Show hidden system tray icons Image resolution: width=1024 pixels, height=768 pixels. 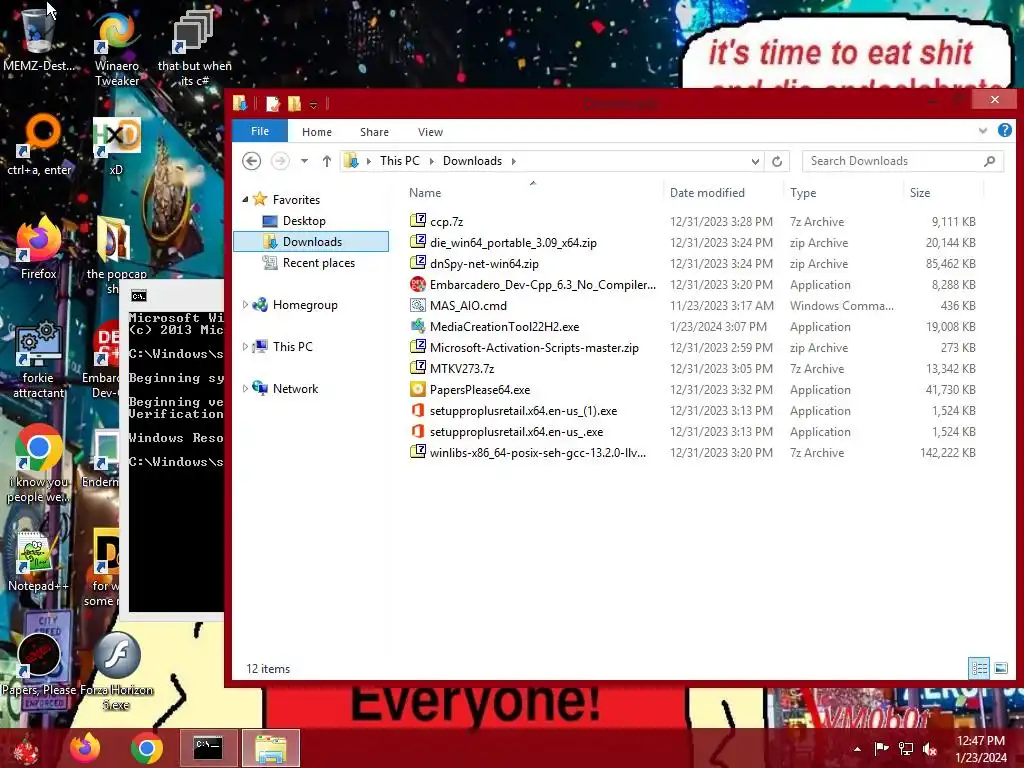pos(857,749)
